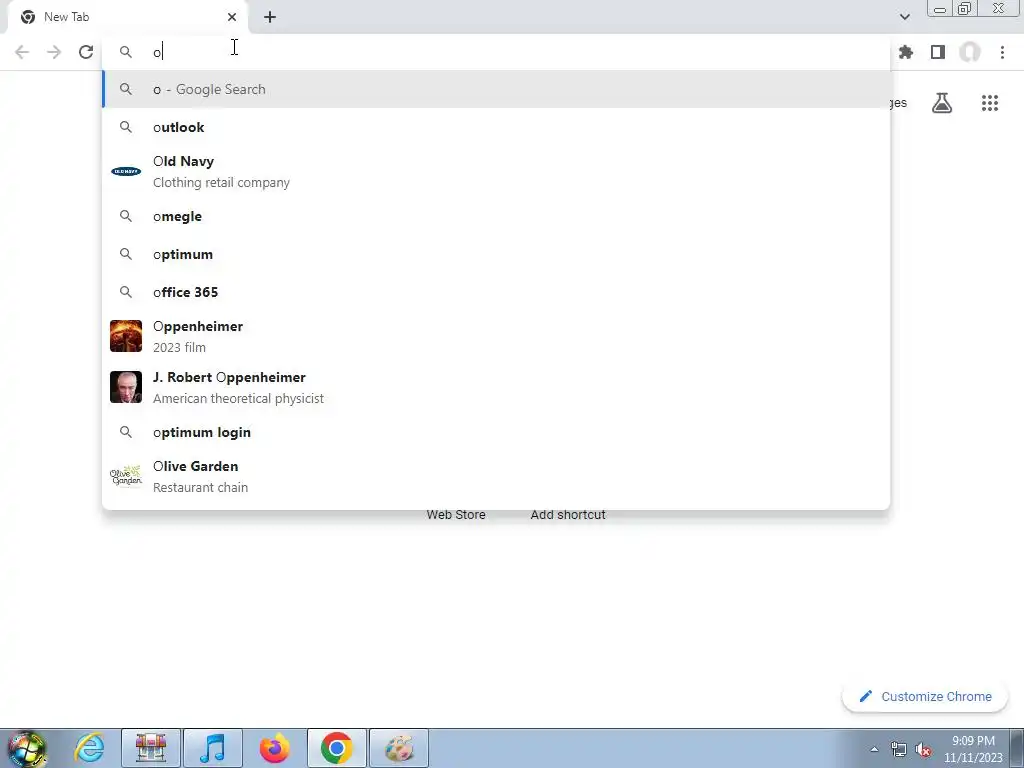Toggle the side panel icon
The image size is (1024, 768).
[938, 52]
